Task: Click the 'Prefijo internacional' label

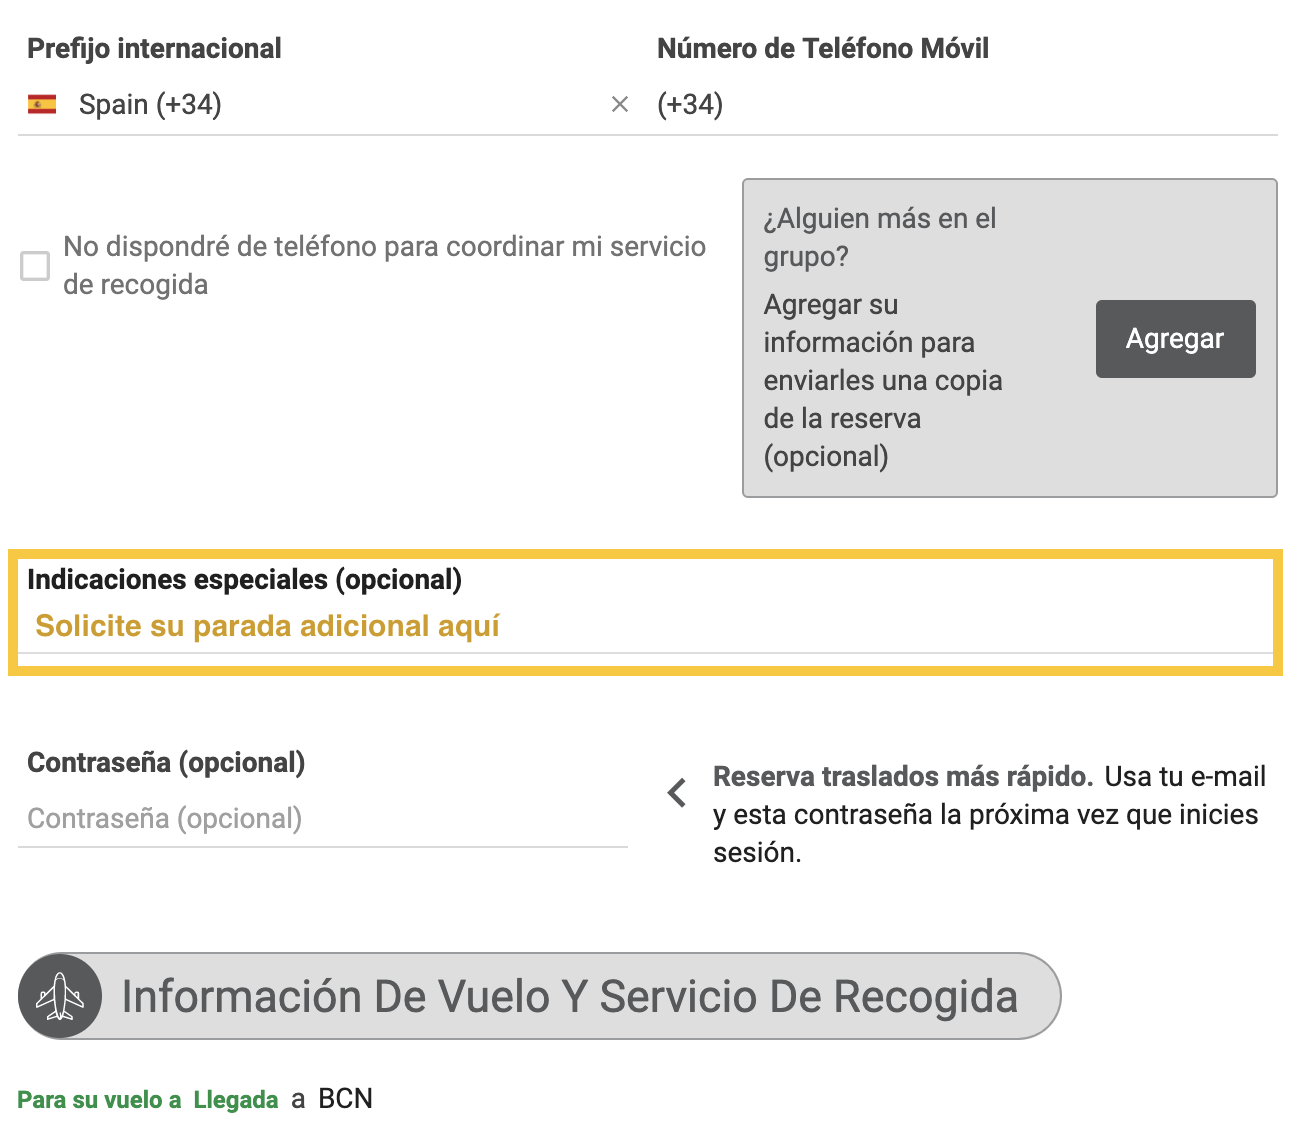Action: coord(154,49)
